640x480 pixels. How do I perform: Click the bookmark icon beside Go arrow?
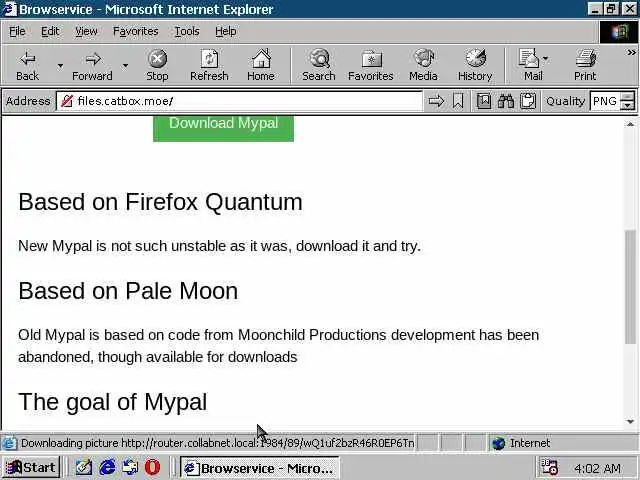[458, 101]
